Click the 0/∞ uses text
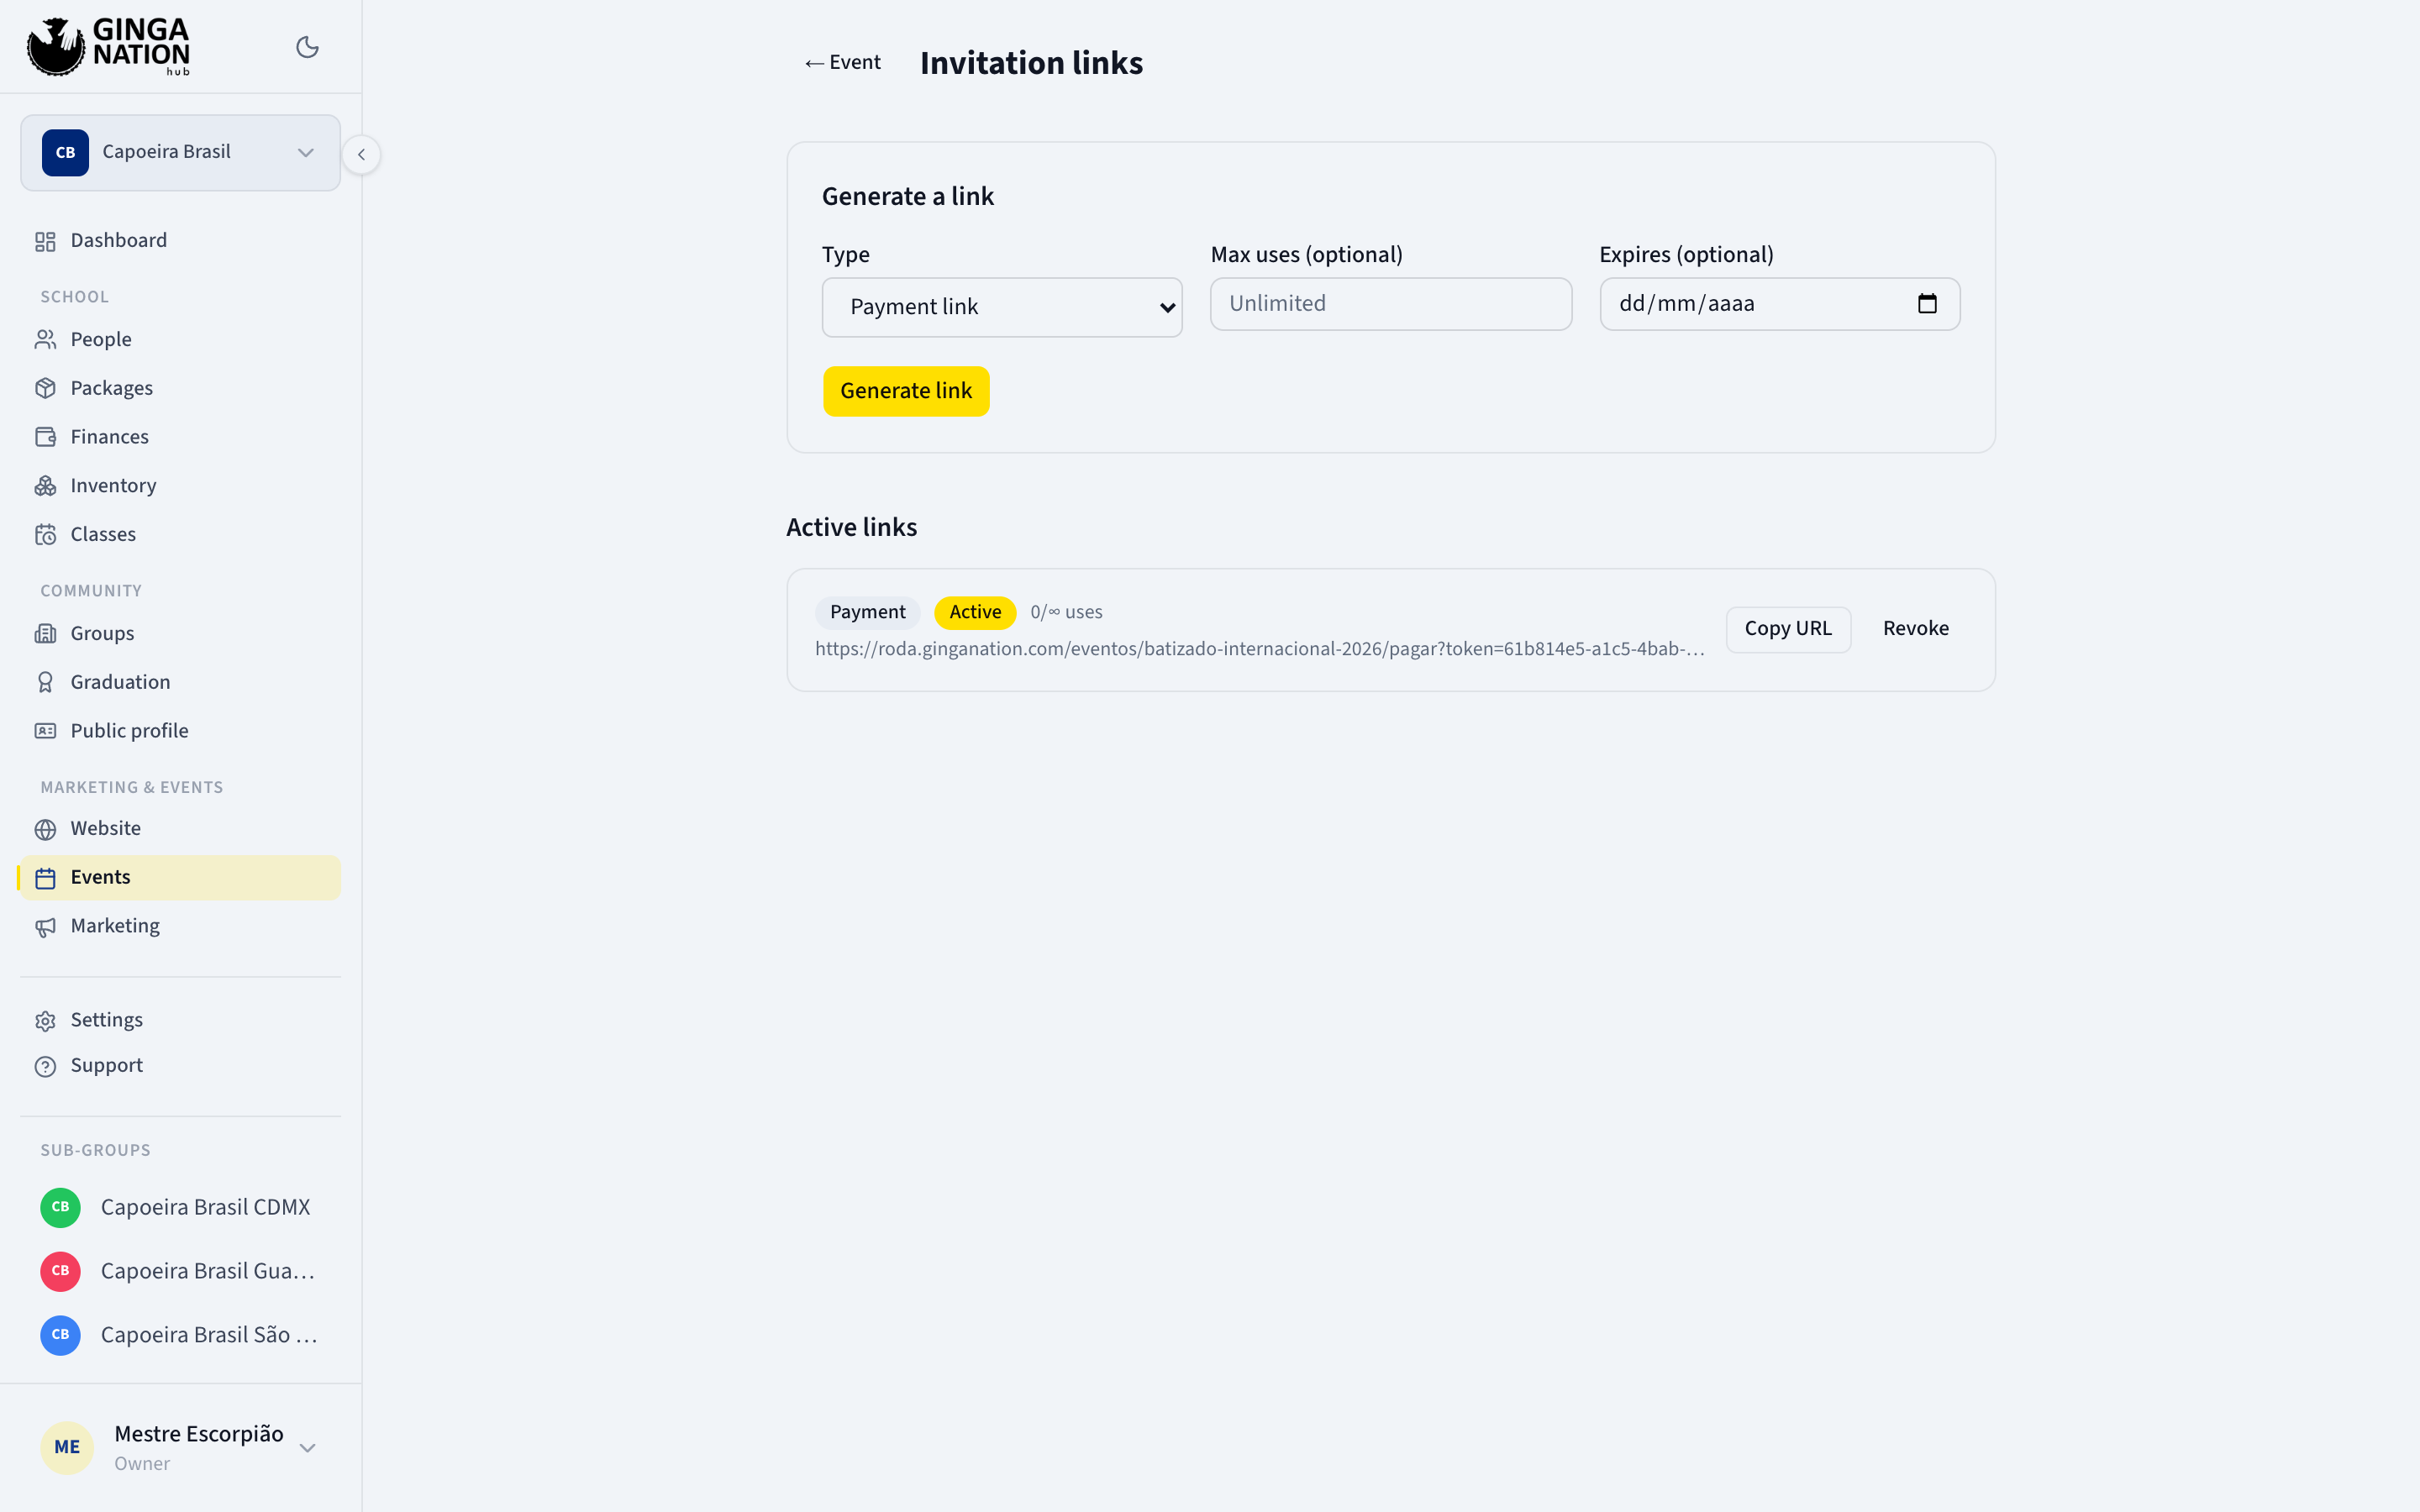 [x=1066, y=612]
